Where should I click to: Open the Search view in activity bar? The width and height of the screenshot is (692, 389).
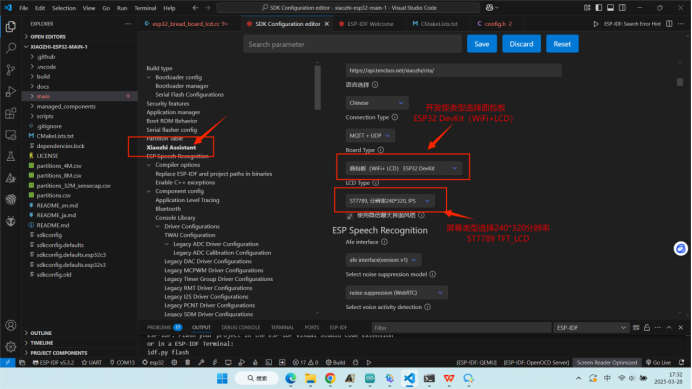tap(11, 48)
